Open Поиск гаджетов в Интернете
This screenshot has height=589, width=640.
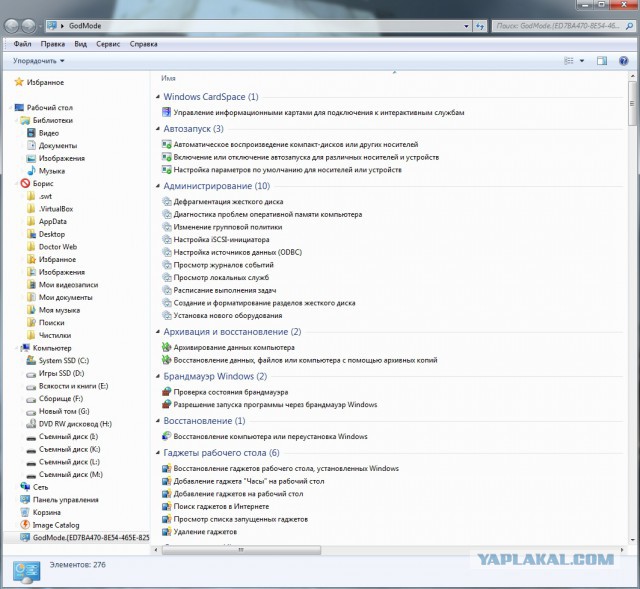[221, 506]
